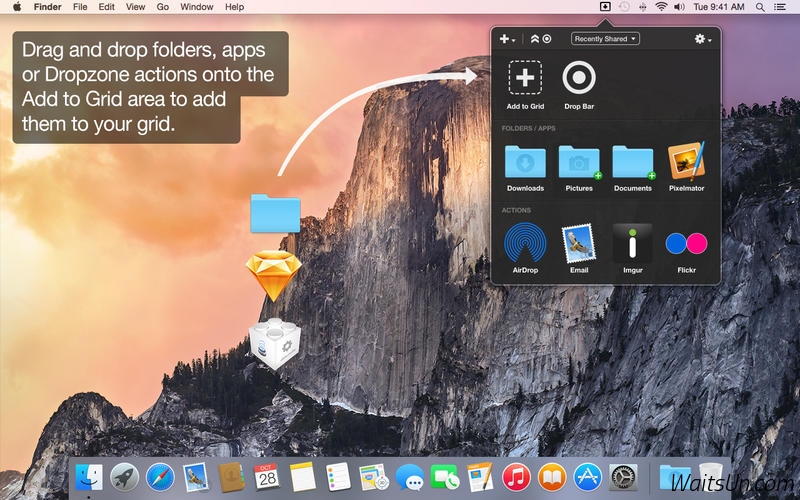Open Mail stamp icon in the Dock
Viewport: 800px width, 500px height.
coord(196,478)
